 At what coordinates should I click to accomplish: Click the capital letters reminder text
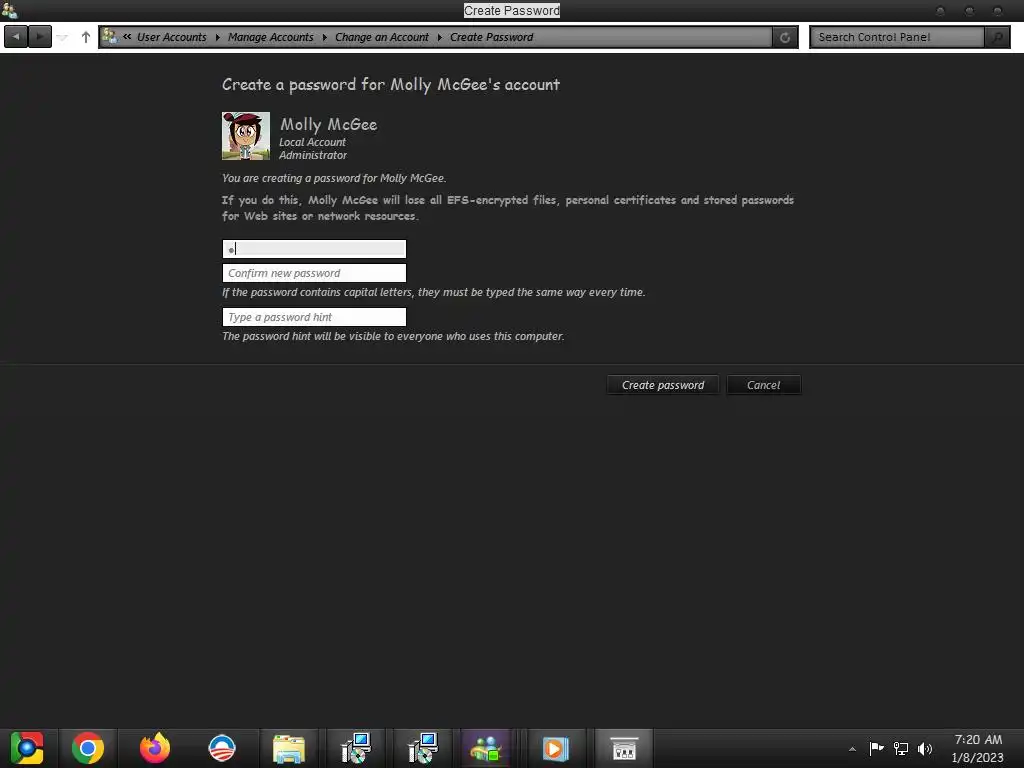[x=433, y=292]
